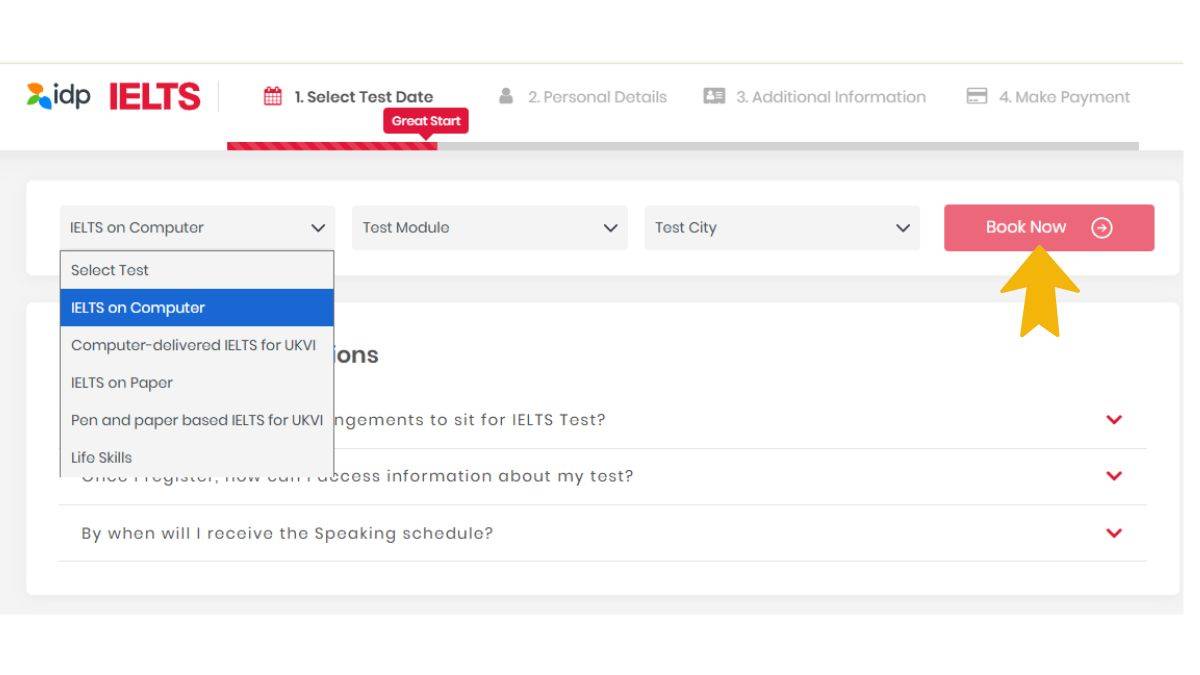Click the ID card icon for Additional Information

(x=714, y=96)
